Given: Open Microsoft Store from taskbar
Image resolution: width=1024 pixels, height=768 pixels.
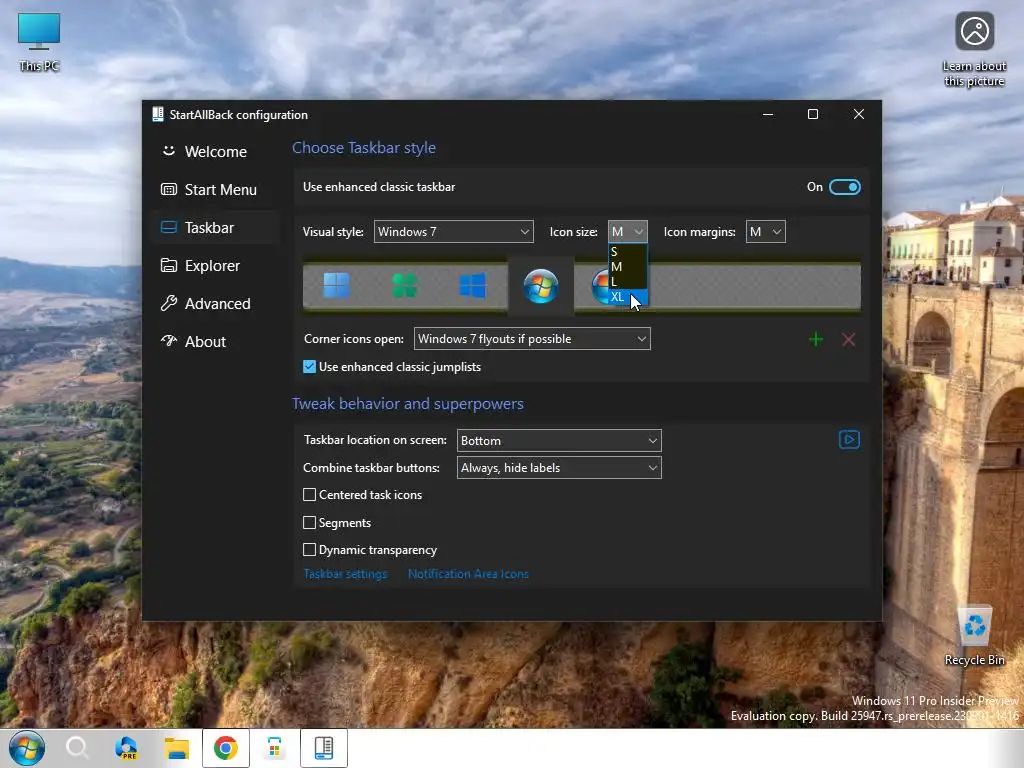Looking at the screenshot, I should click(x=275, y=748).
